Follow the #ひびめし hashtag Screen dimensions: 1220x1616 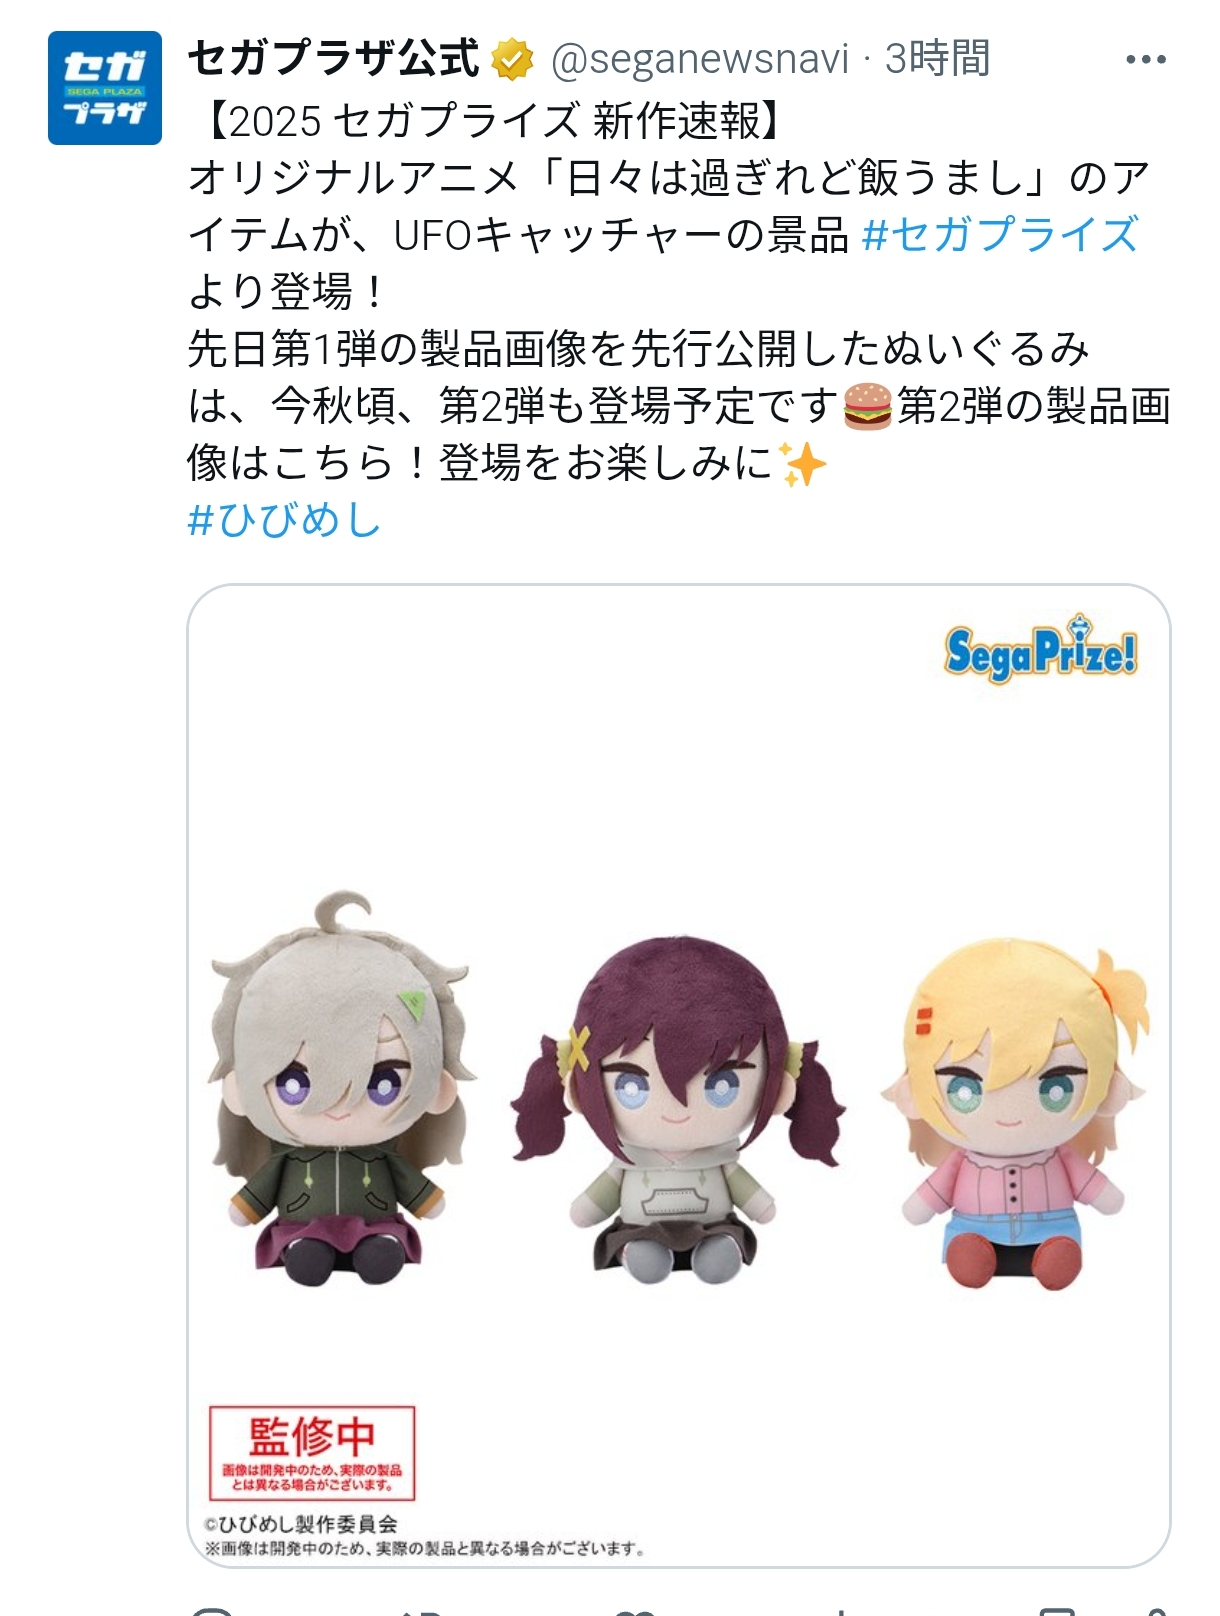pos(285,520)
